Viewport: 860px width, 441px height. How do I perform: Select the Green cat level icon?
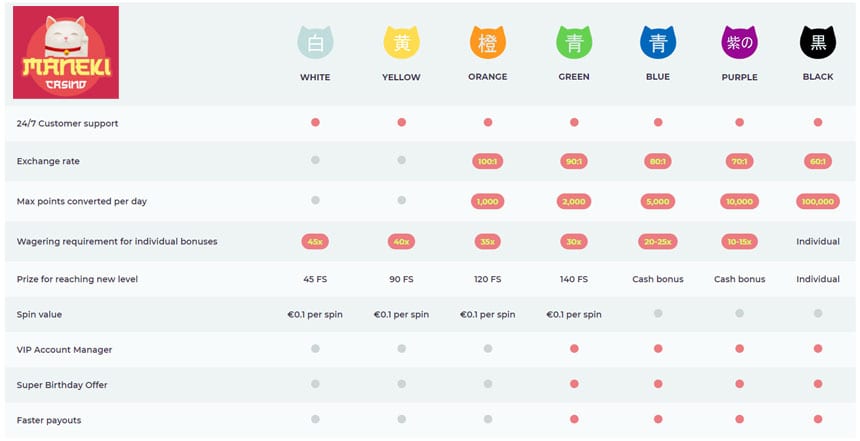click(x=574, y=42)
